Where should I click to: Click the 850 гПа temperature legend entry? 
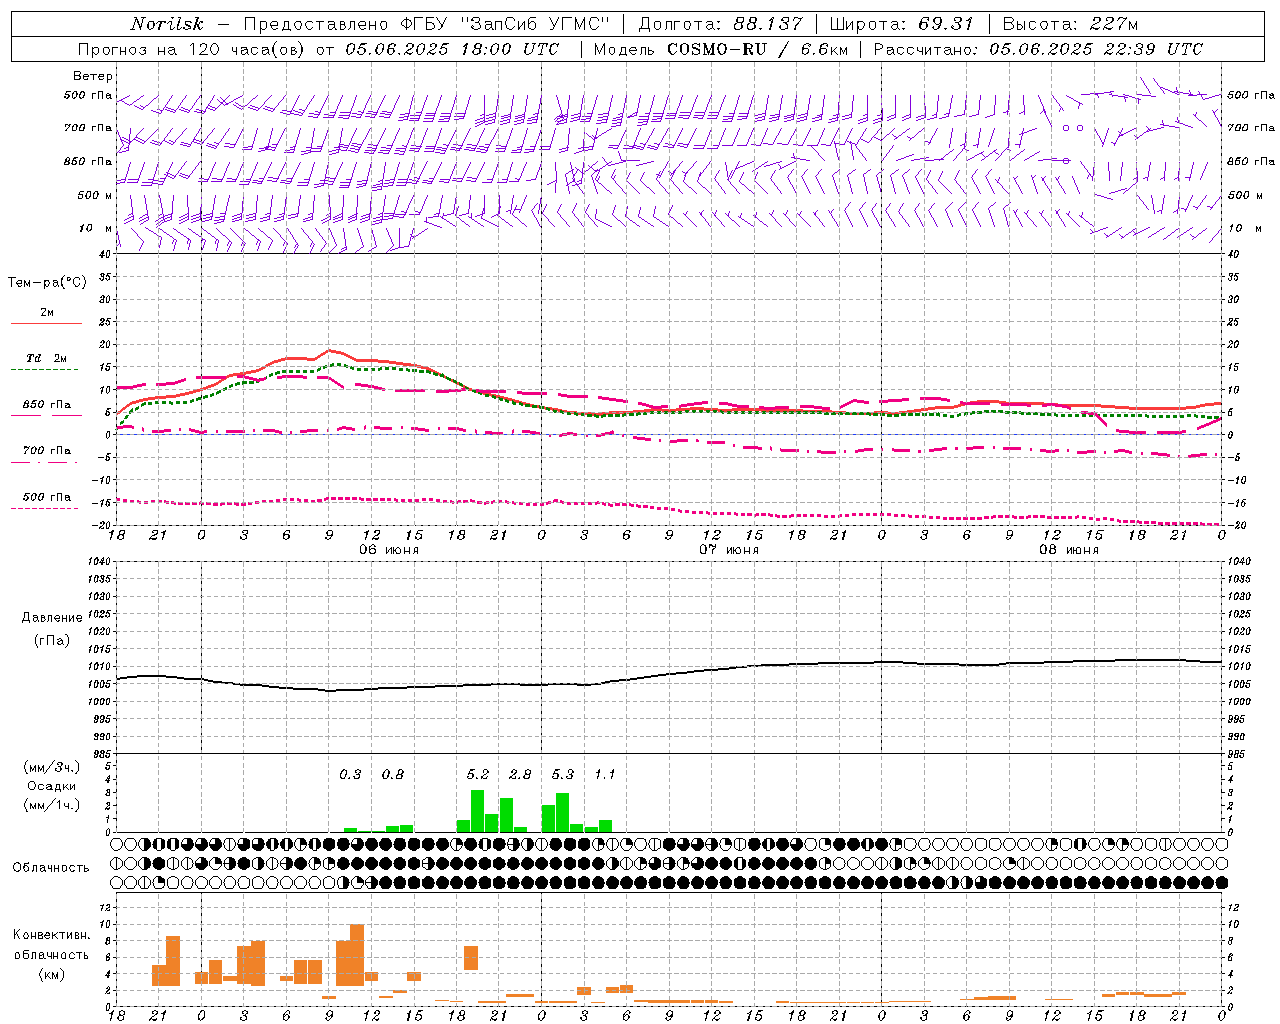tap(46, 405)
